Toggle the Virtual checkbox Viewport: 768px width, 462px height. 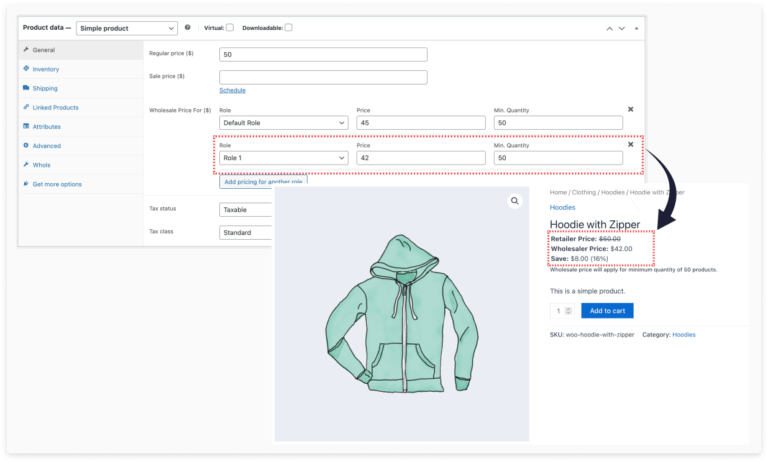click(x=230, y=27)
